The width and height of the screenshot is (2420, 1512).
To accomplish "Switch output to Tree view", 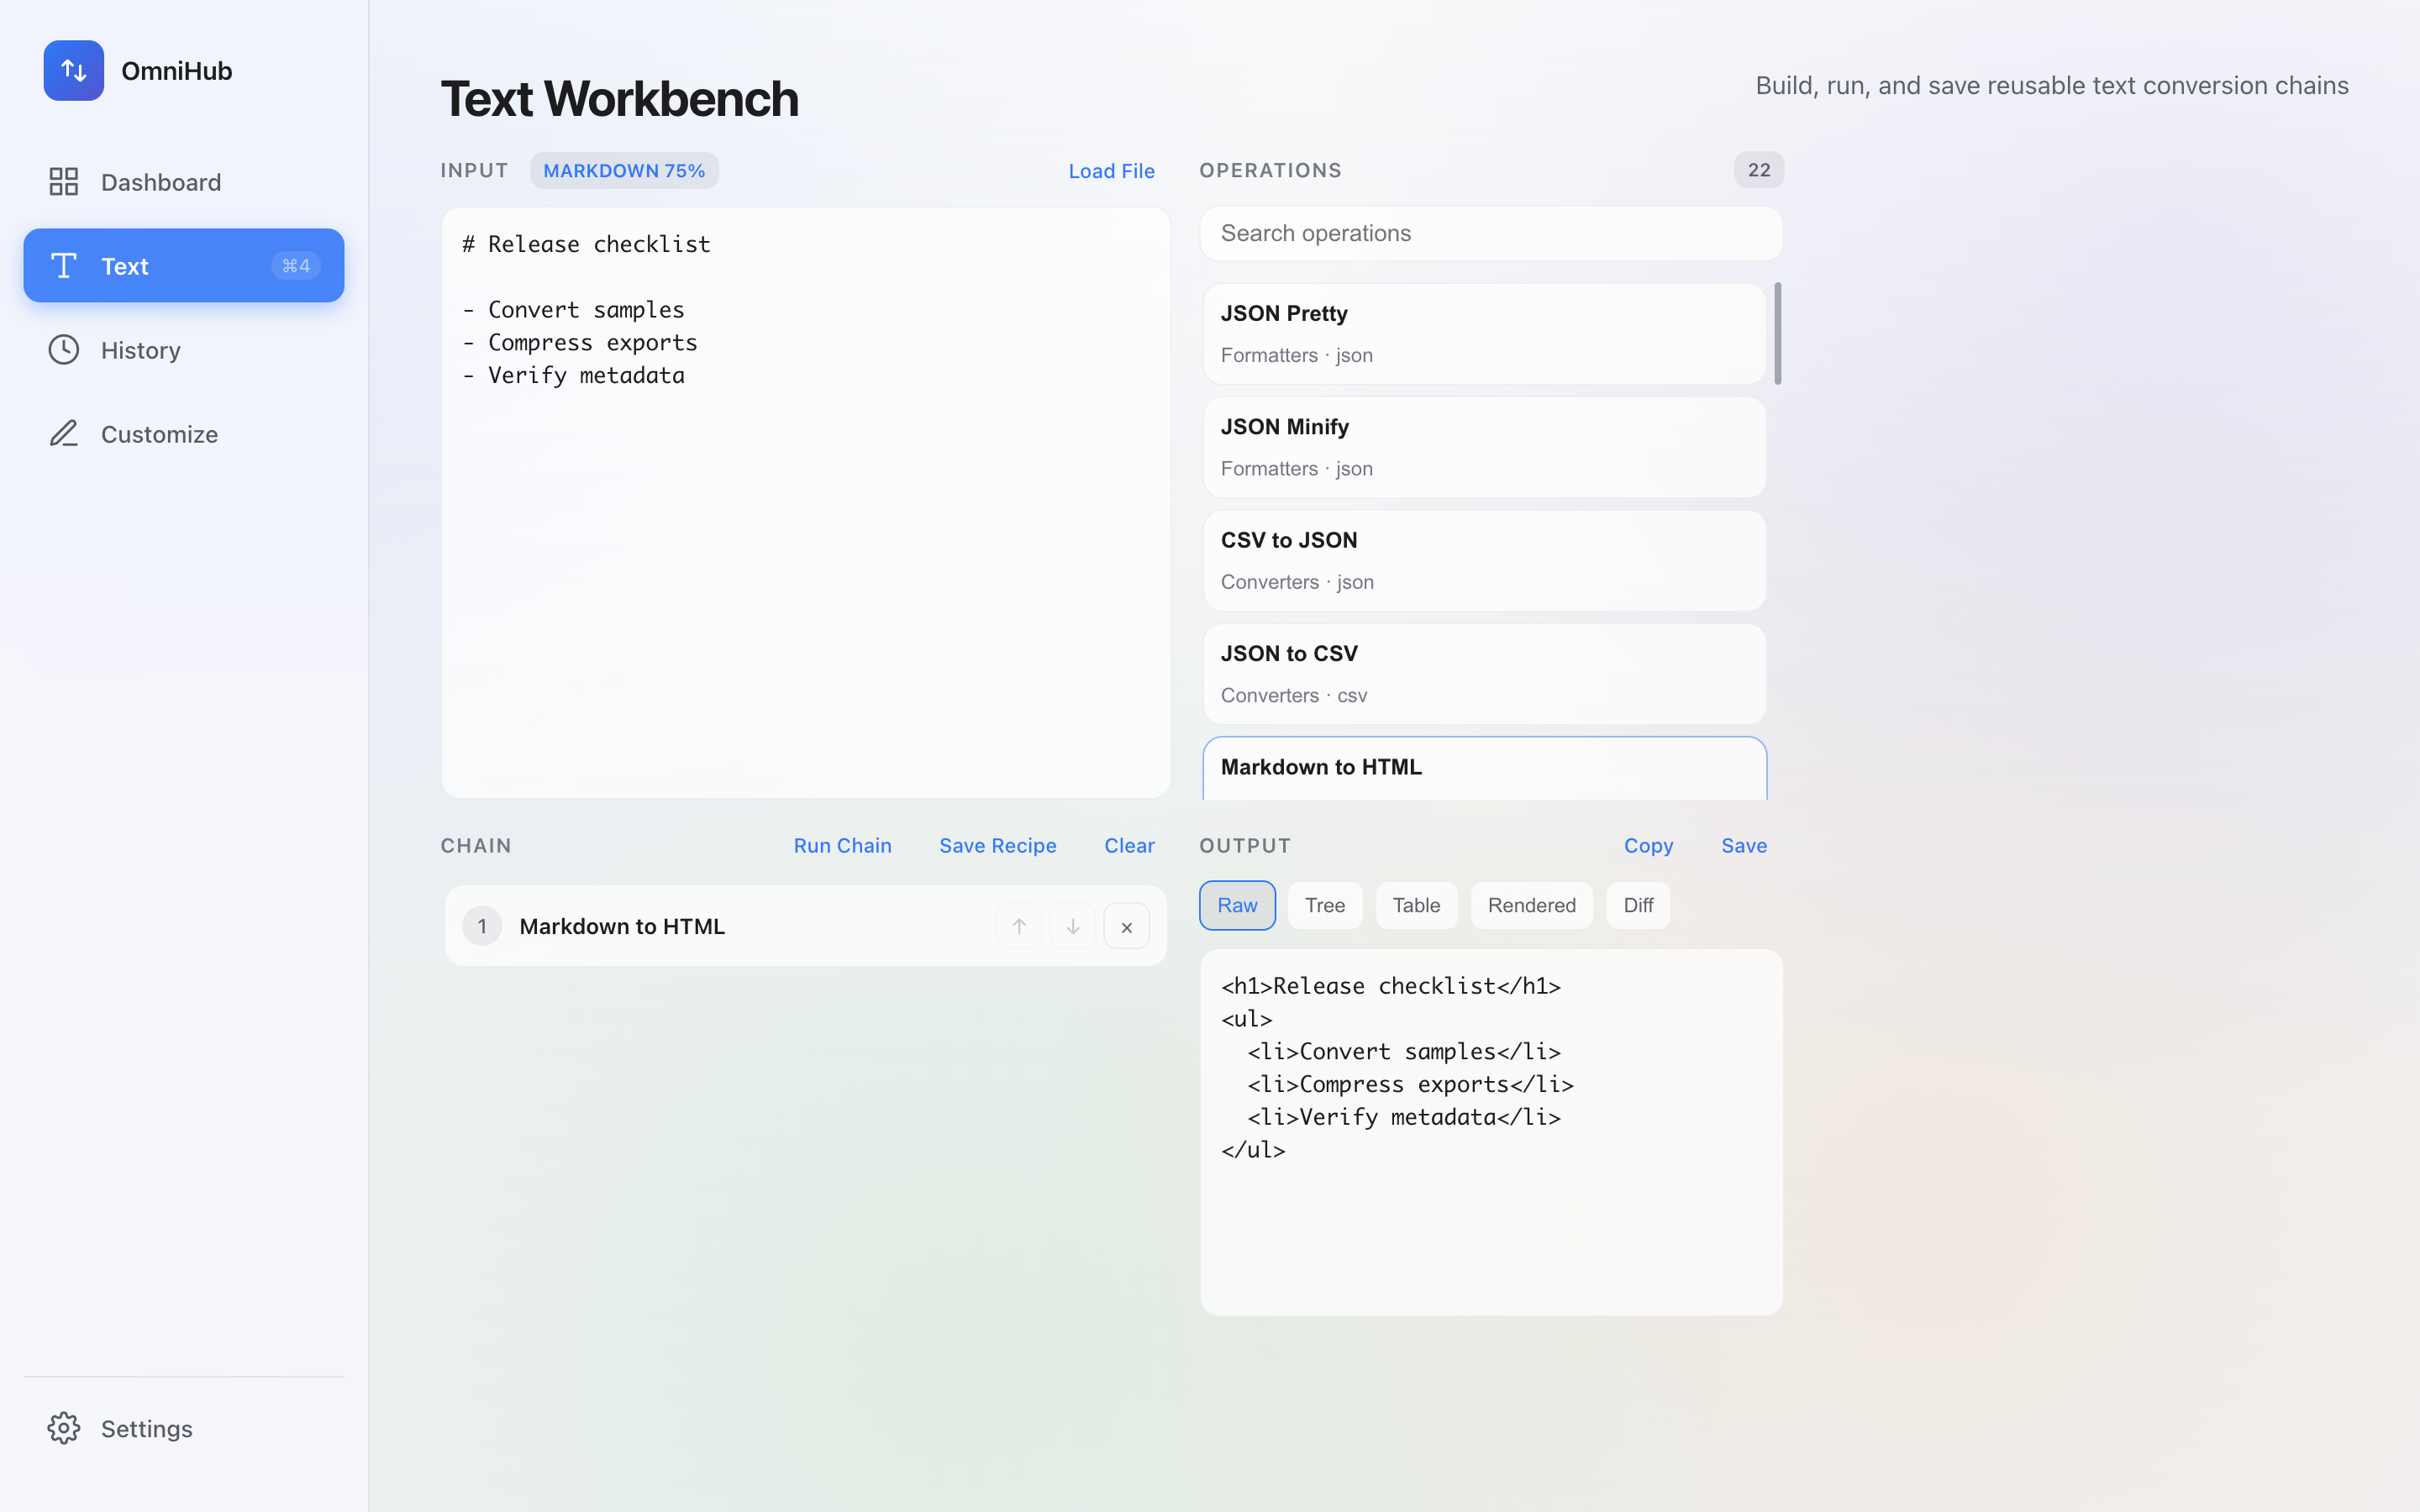I will (x=1325, y=905).
